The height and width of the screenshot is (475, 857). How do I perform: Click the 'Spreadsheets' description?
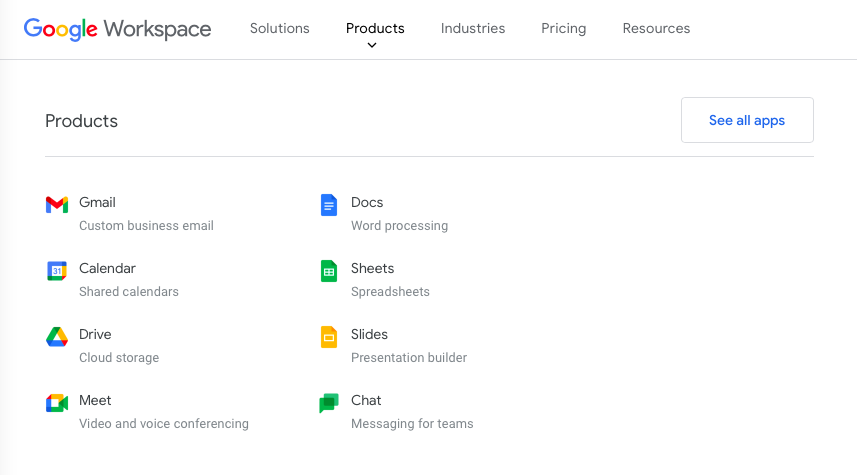click(x=390, y=291)
